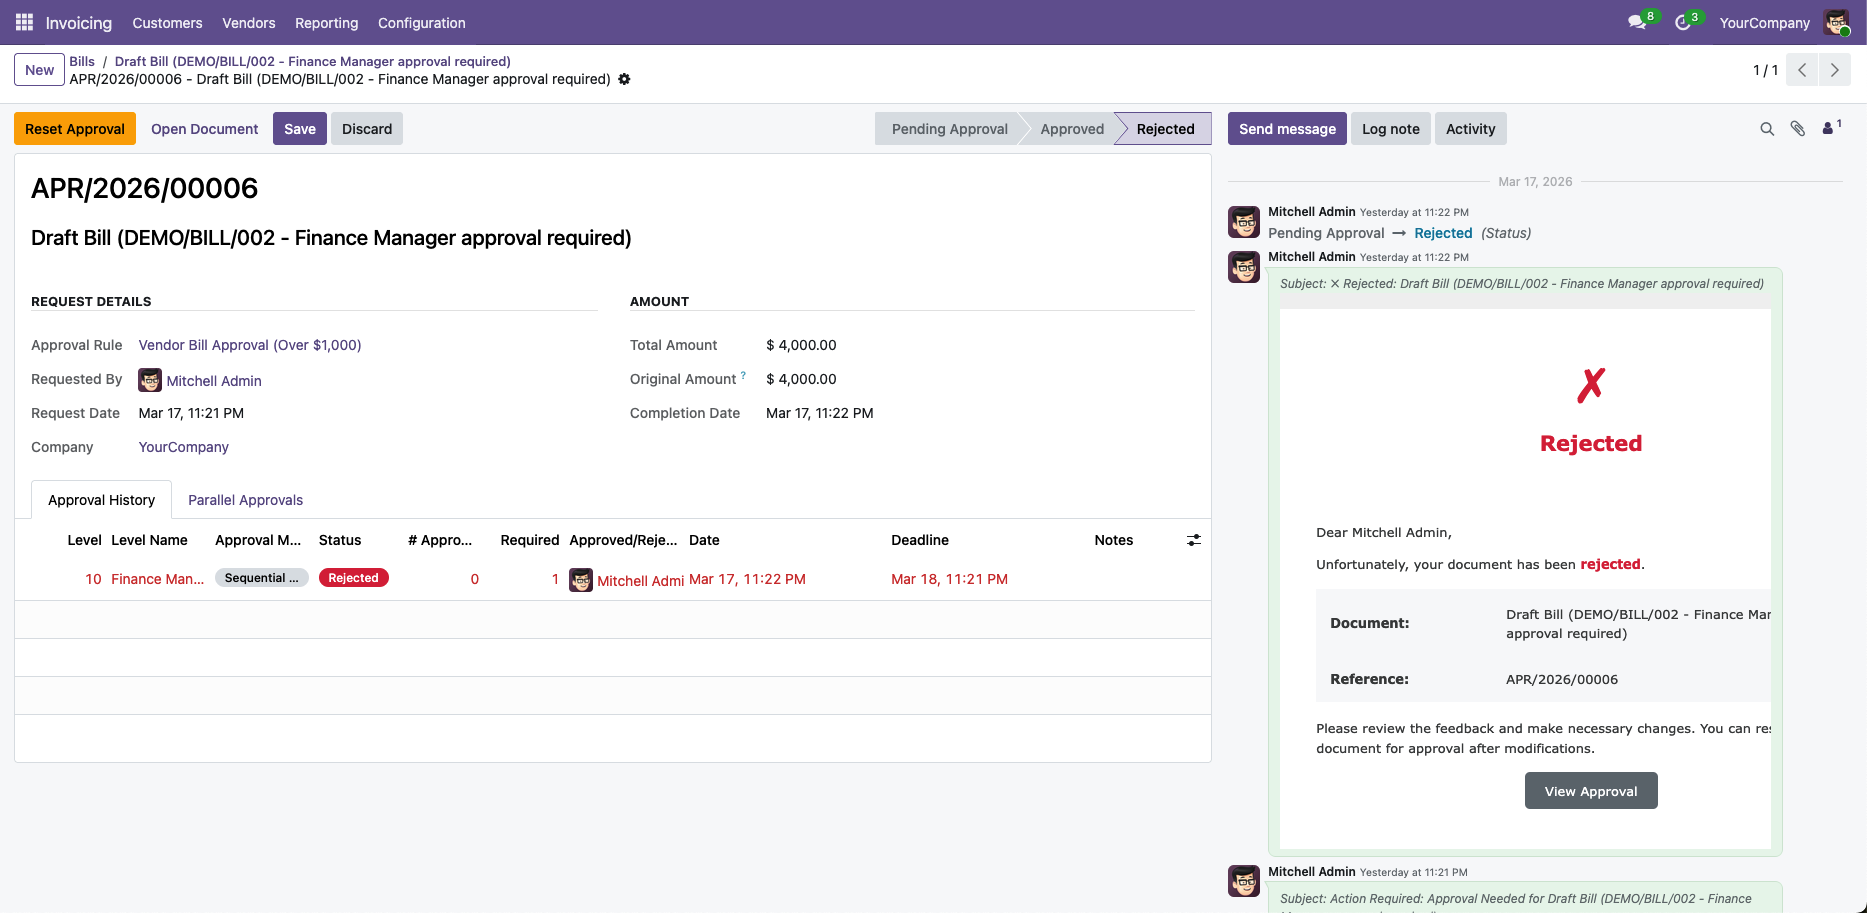Viewport: 1867px width, 913px height.
Task: Attach a file via the paperclip icon
Action: click(1798, 129)
